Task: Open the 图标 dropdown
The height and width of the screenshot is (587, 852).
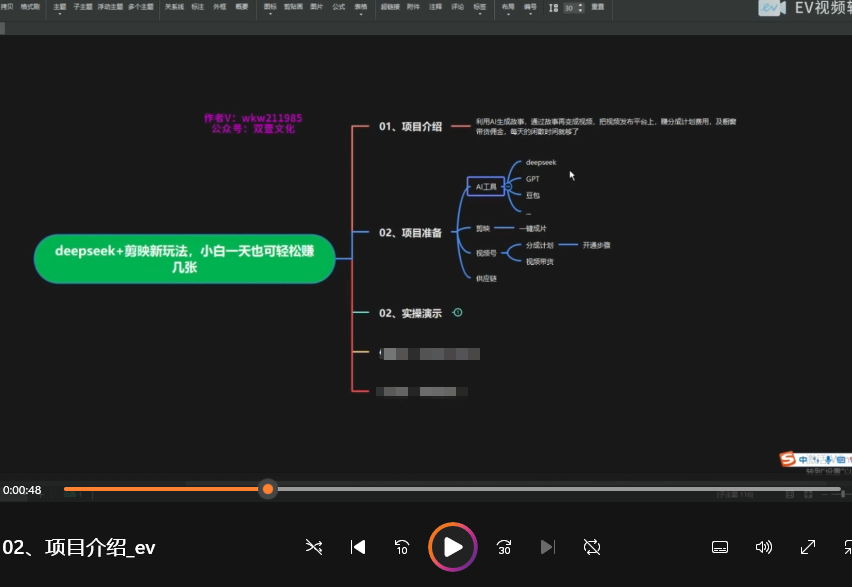Action: click(x=270, y=8)
